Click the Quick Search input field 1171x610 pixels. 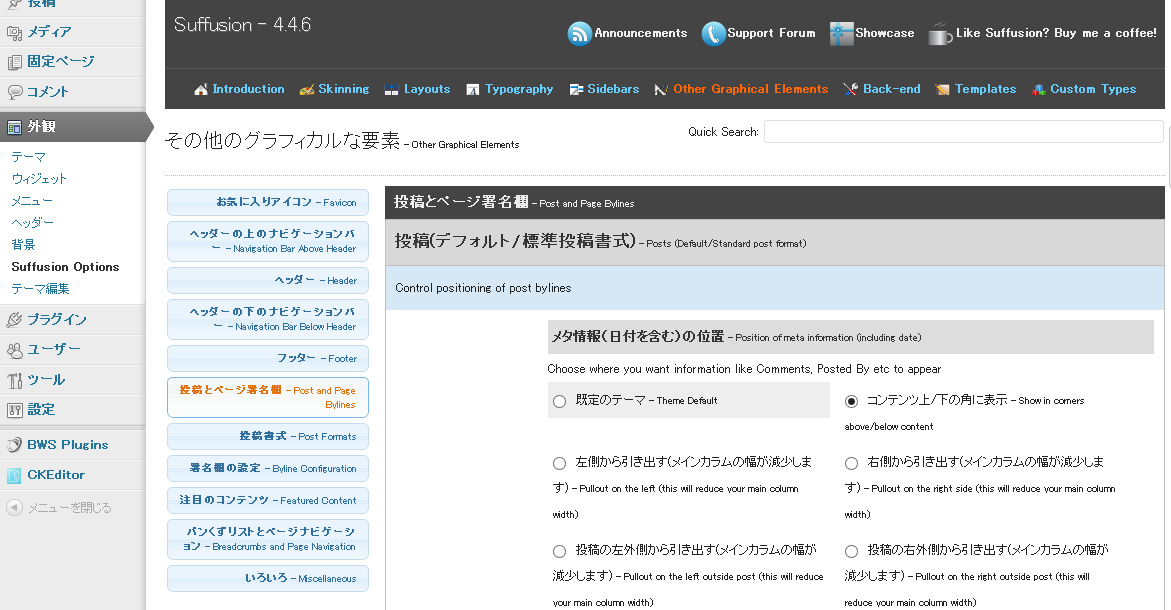(963, 132)
